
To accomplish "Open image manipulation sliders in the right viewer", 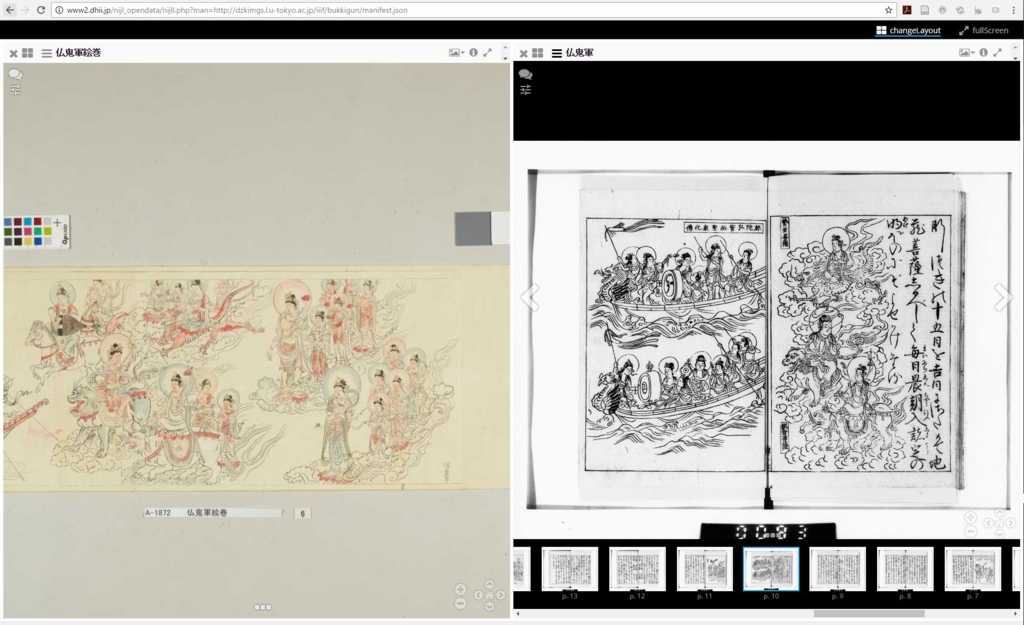I will 525,89.
